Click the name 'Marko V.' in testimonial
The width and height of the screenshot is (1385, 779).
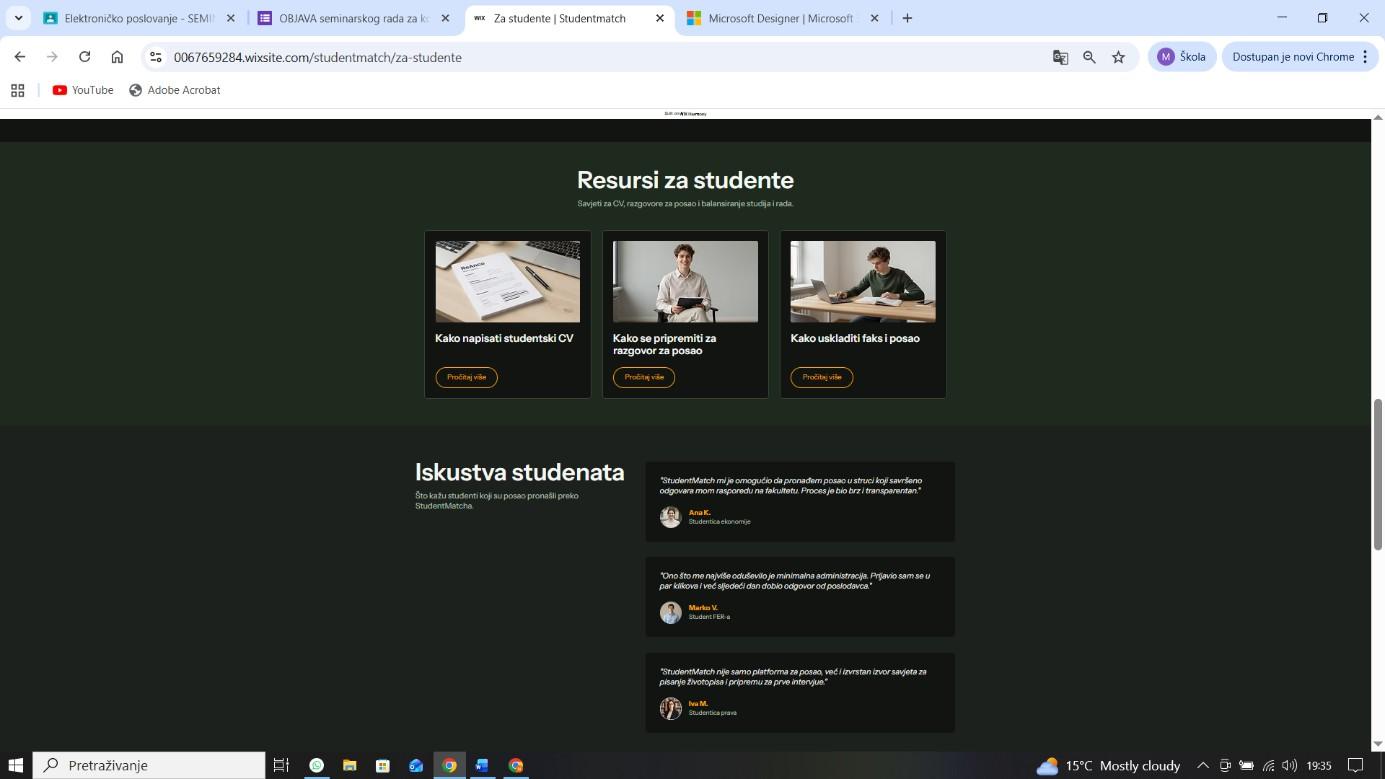(x=703, y=608)
